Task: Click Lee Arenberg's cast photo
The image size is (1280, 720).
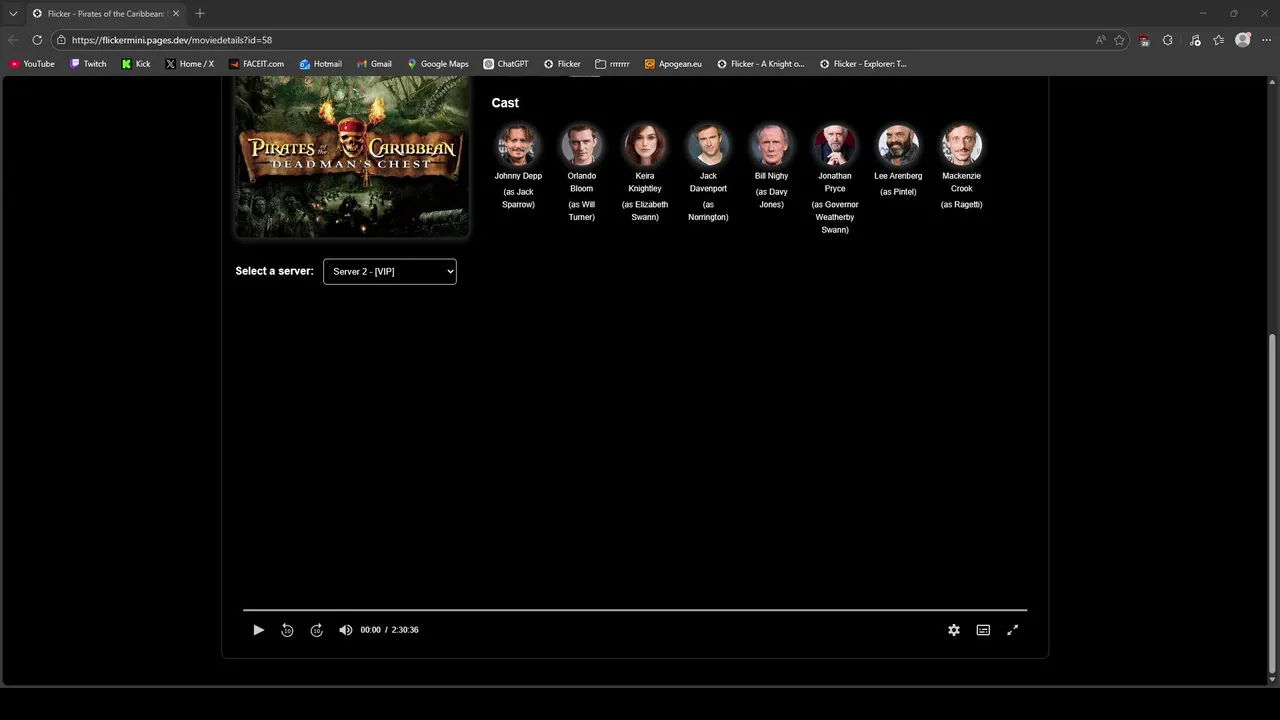Action: [x=898, y=145]
